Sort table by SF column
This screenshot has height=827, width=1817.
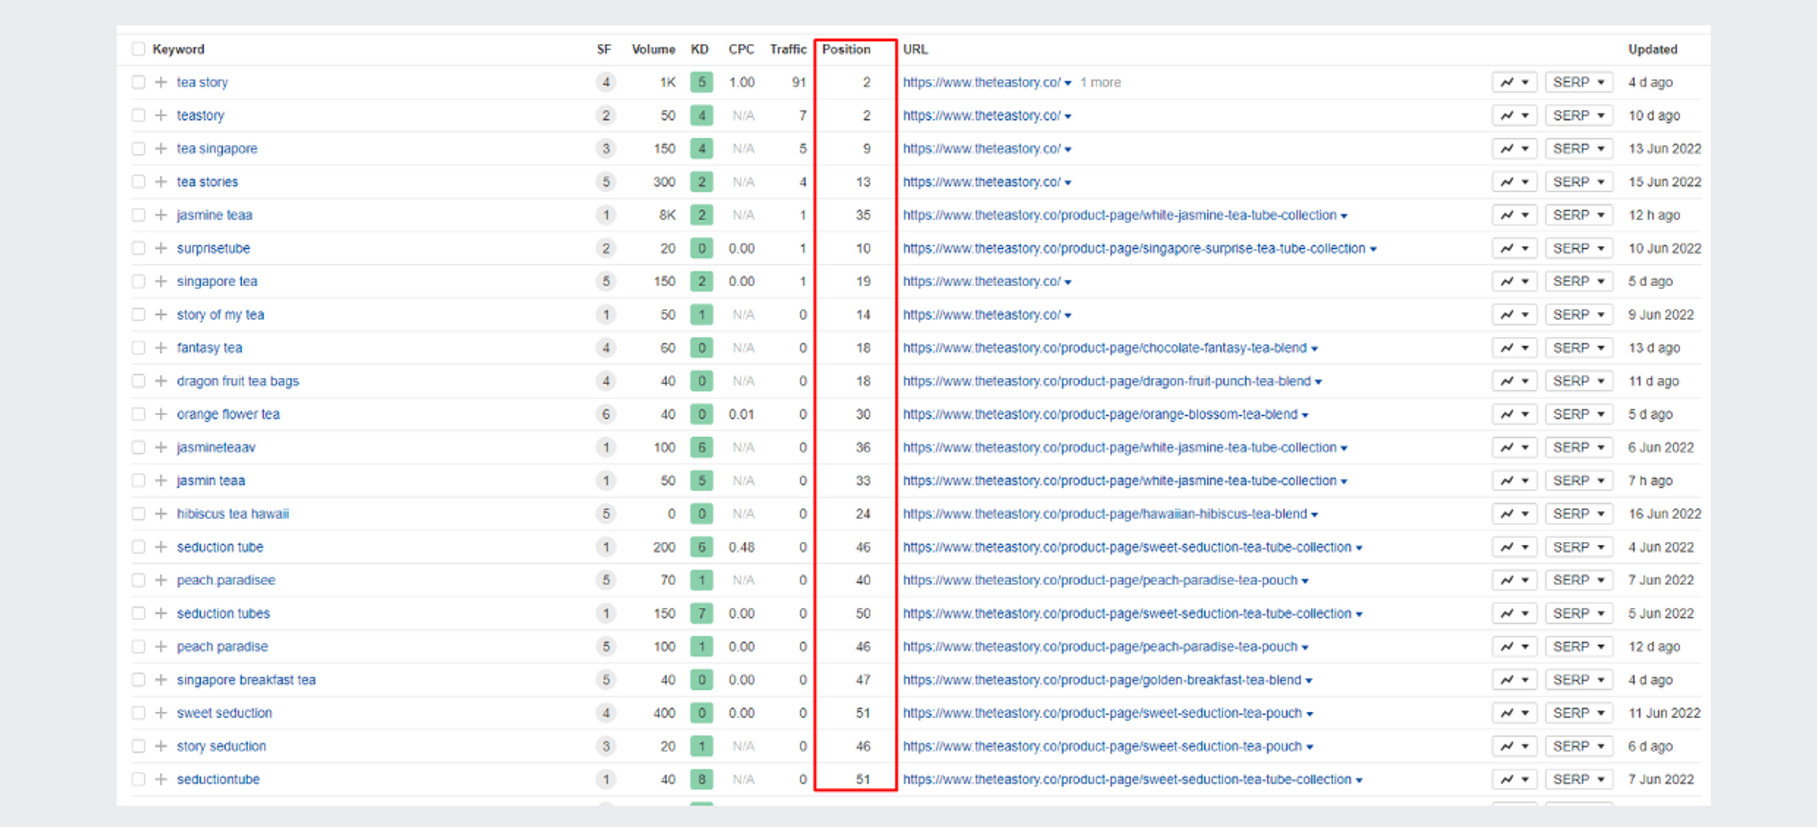click(x=604, y=49)
